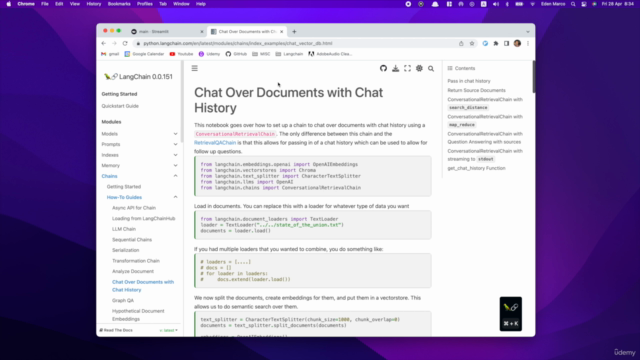Open the gmail bookmark
640x360 pixels.
pyautogui.click(x=110, y=54)
